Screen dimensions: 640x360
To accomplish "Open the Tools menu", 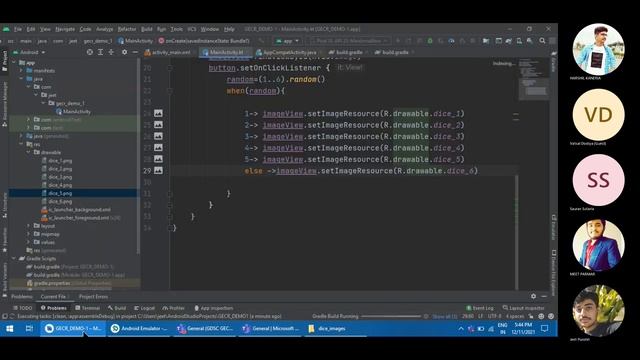I will [x=176, y=29].
